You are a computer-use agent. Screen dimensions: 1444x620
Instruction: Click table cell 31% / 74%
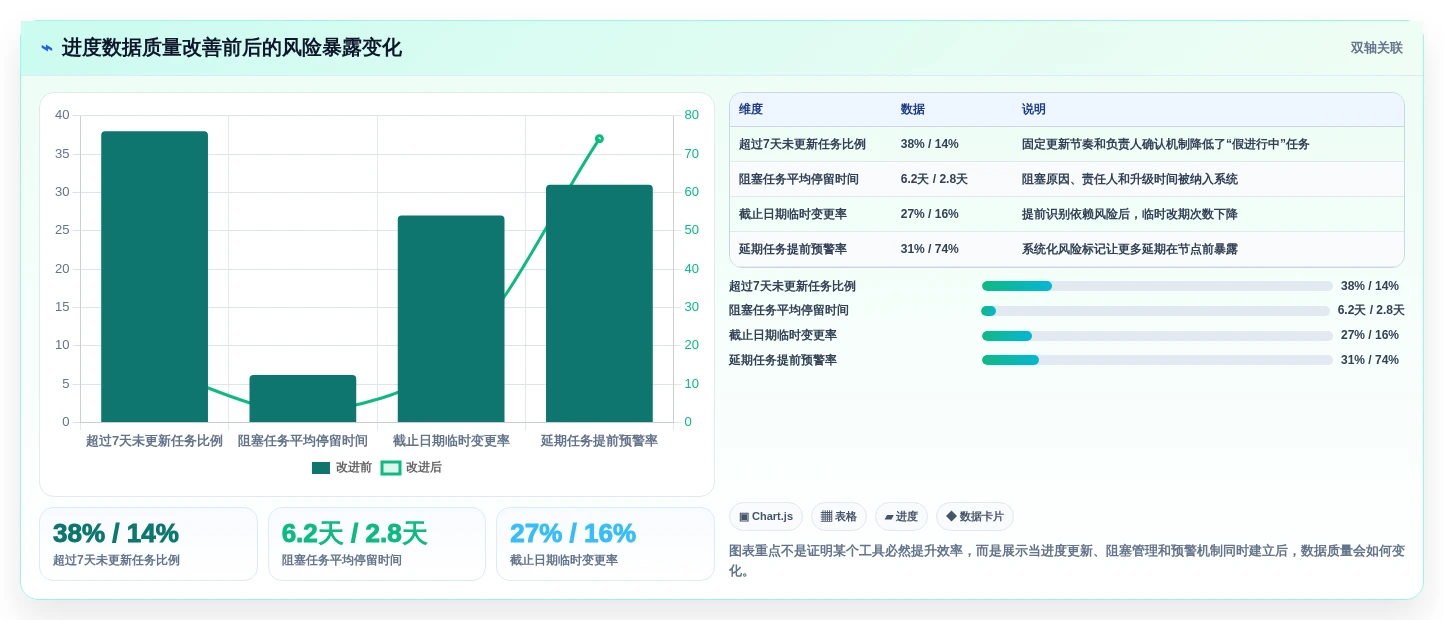930,249
